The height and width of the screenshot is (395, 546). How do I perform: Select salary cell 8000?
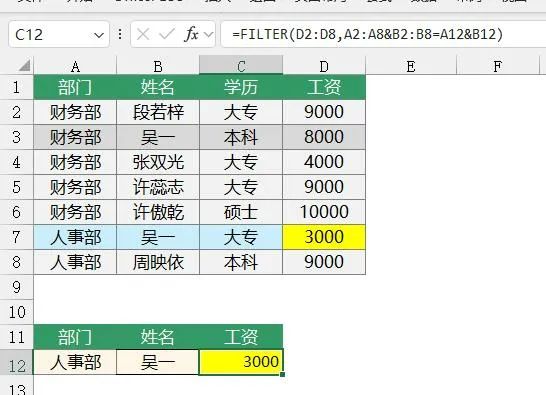(324, 137)
